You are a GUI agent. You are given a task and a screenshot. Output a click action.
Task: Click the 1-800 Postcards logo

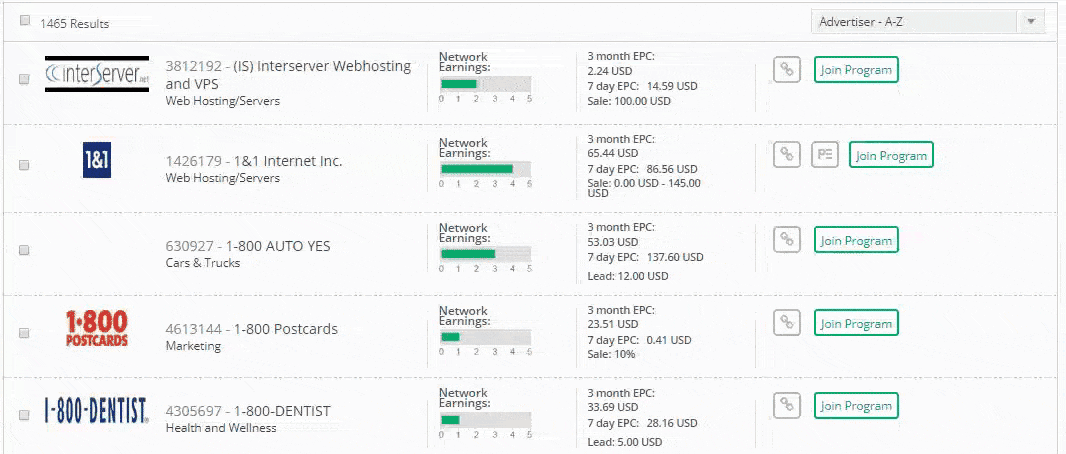coord(97,329)
